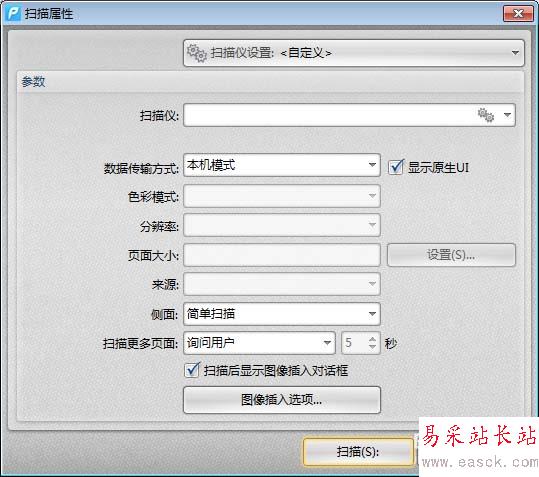The height and width of the screenshot is (477, 539).
Task: Open 数据传输方式 dropdown showing 本机模式
Action: [282, 165]
